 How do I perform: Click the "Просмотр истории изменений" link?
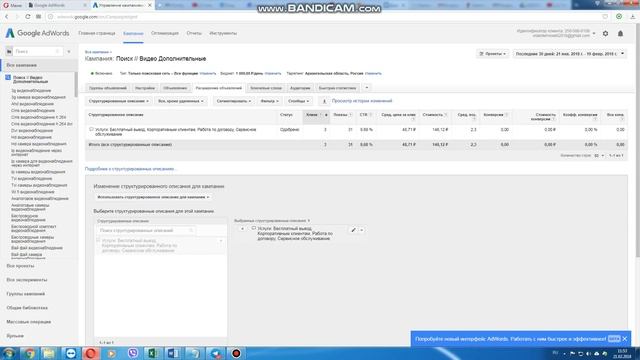coord(362,101)
